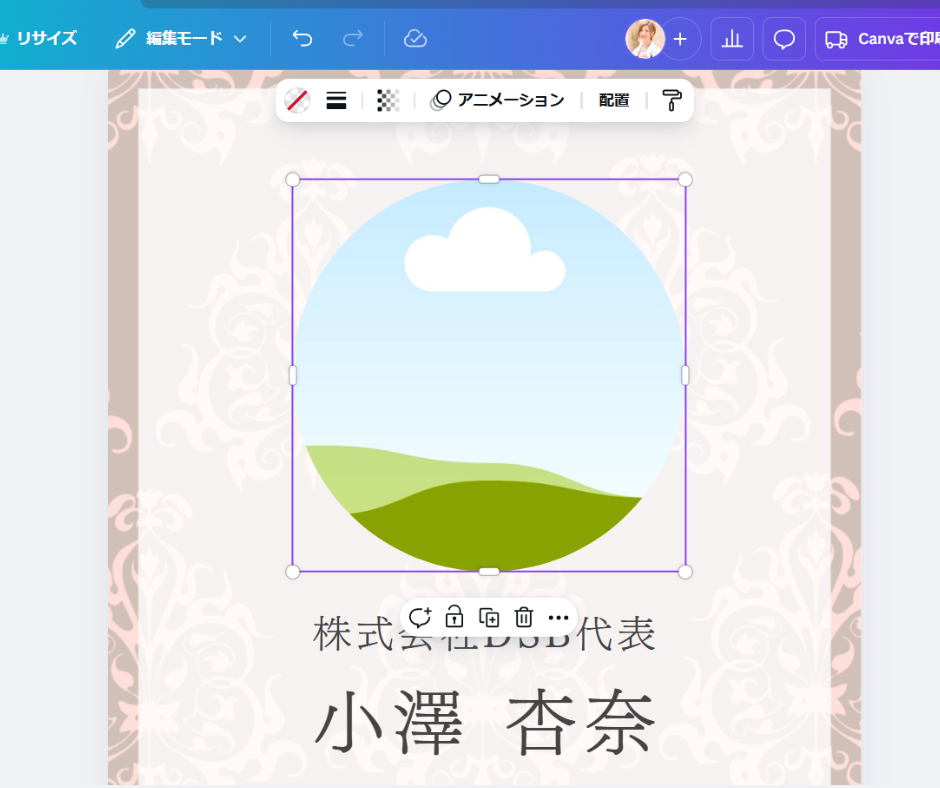Click the アニメーション button

pos(498,100)
